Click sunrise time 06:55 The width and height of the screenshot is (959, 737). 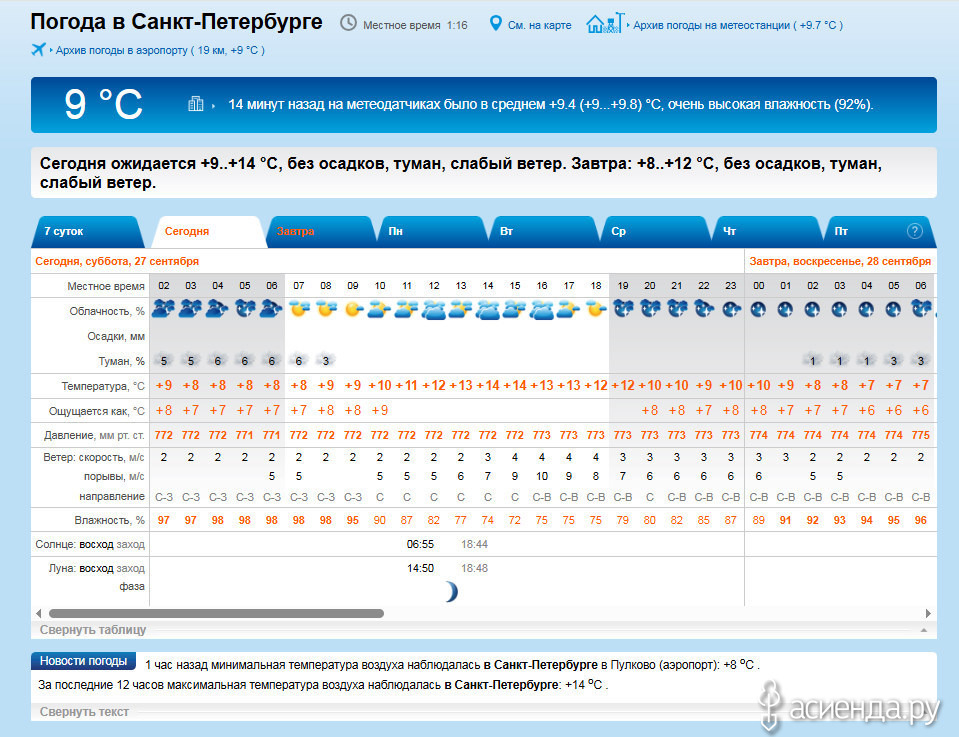click(420, 544)
